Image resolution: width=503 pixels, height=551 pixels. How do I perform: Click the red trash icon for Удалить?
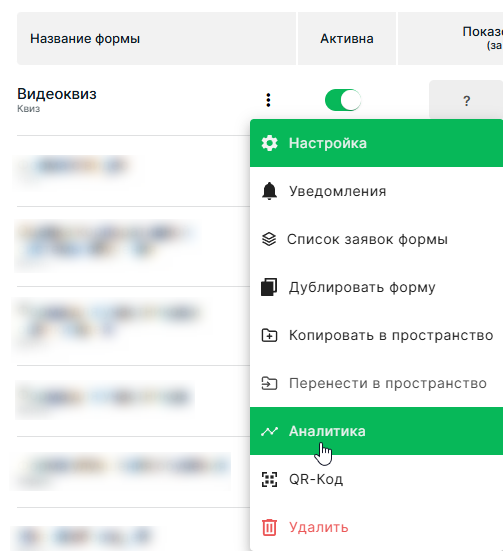click(x=269, y=527)
